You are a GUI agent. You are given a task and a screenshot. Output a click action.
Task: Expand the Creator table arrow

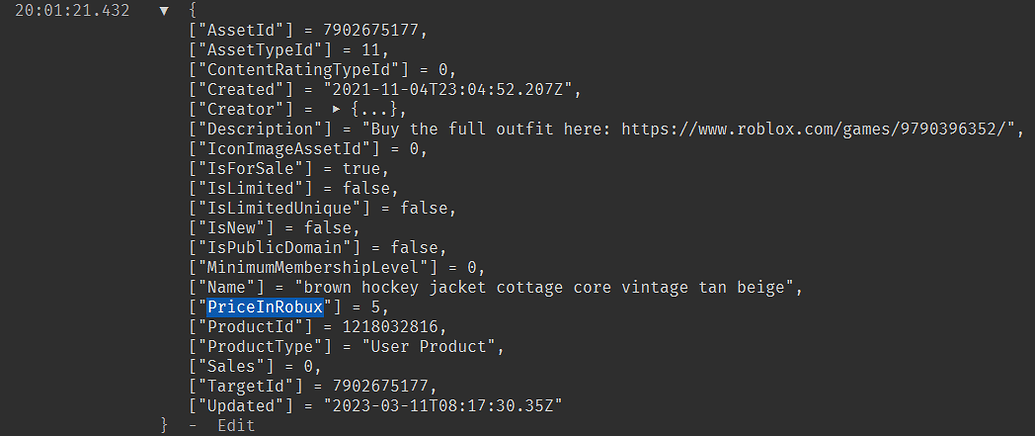pyautogui.click(x=337, y=109)
